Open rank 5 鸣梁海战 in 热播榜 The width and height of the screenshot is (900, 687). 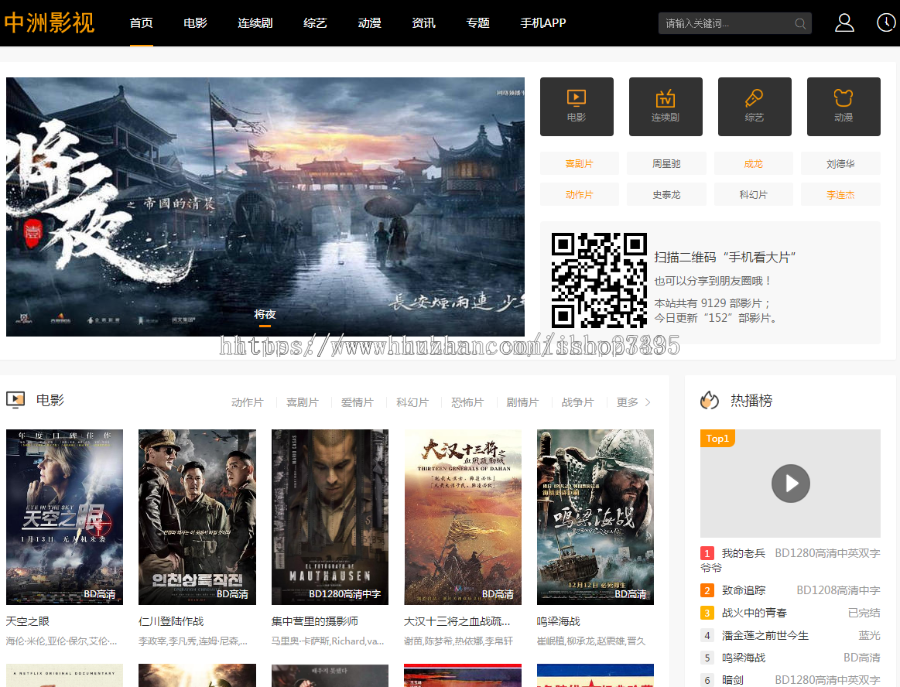790,658
